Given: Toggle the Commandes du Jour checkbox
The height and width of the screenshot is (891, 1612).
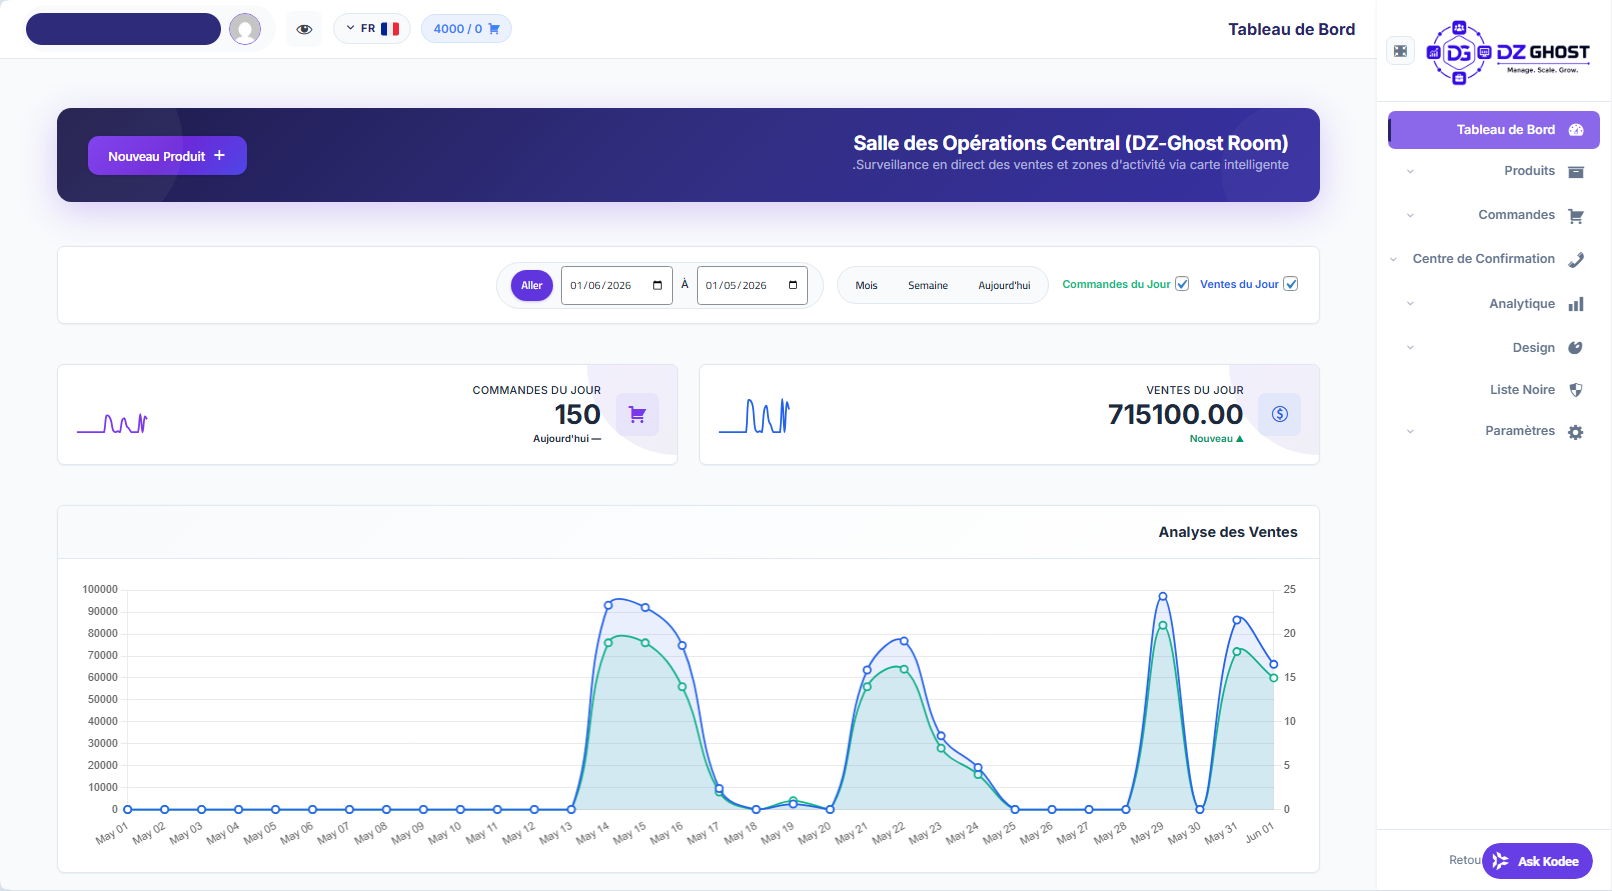Looking at the screenshot, I should (x=1182, y=284).
